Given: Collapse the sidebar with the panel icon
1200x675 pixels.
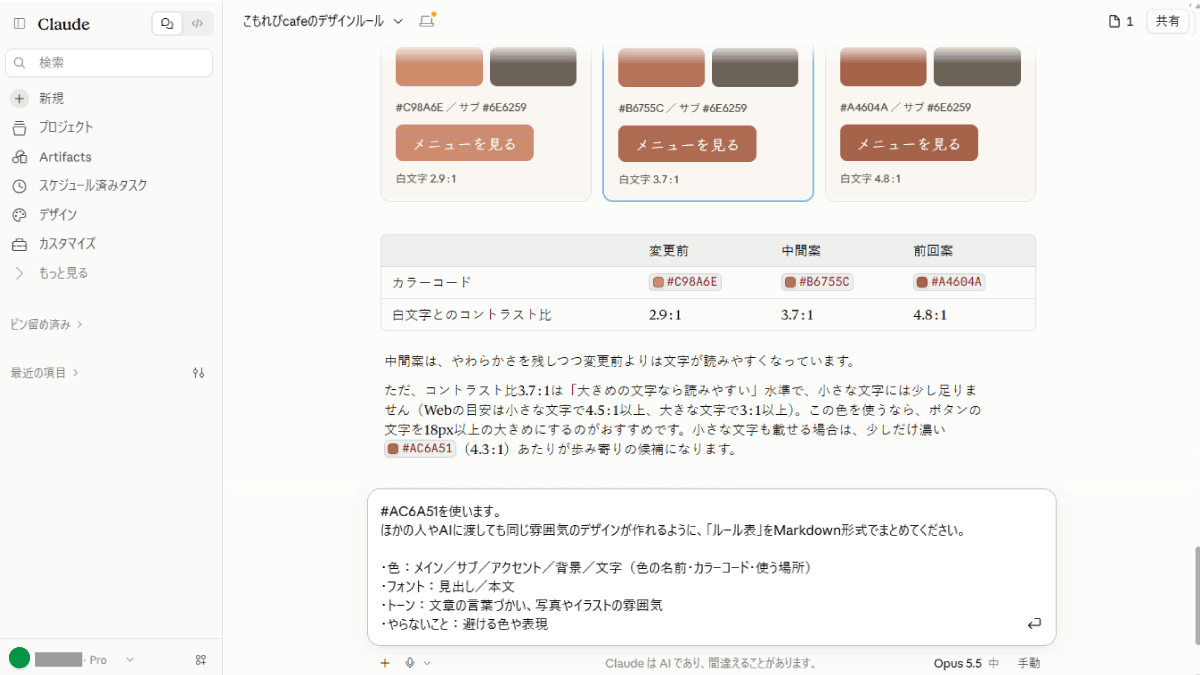Looking at the screenshot, I should [20, 24].
